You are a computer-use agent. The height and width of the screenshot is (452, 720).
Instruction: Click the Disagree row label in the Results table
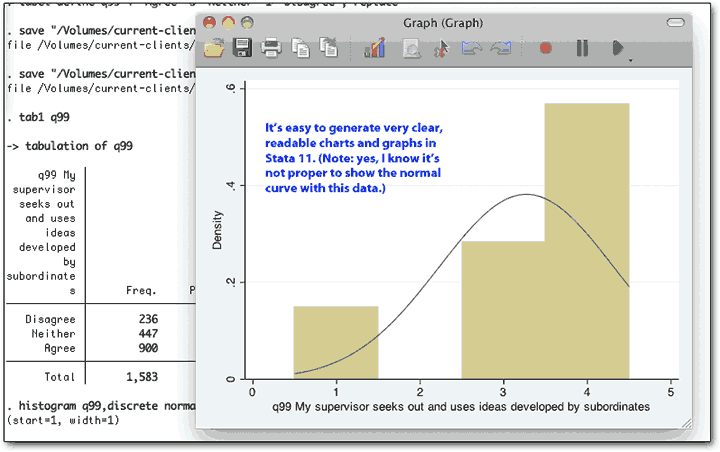coord(50,319)
